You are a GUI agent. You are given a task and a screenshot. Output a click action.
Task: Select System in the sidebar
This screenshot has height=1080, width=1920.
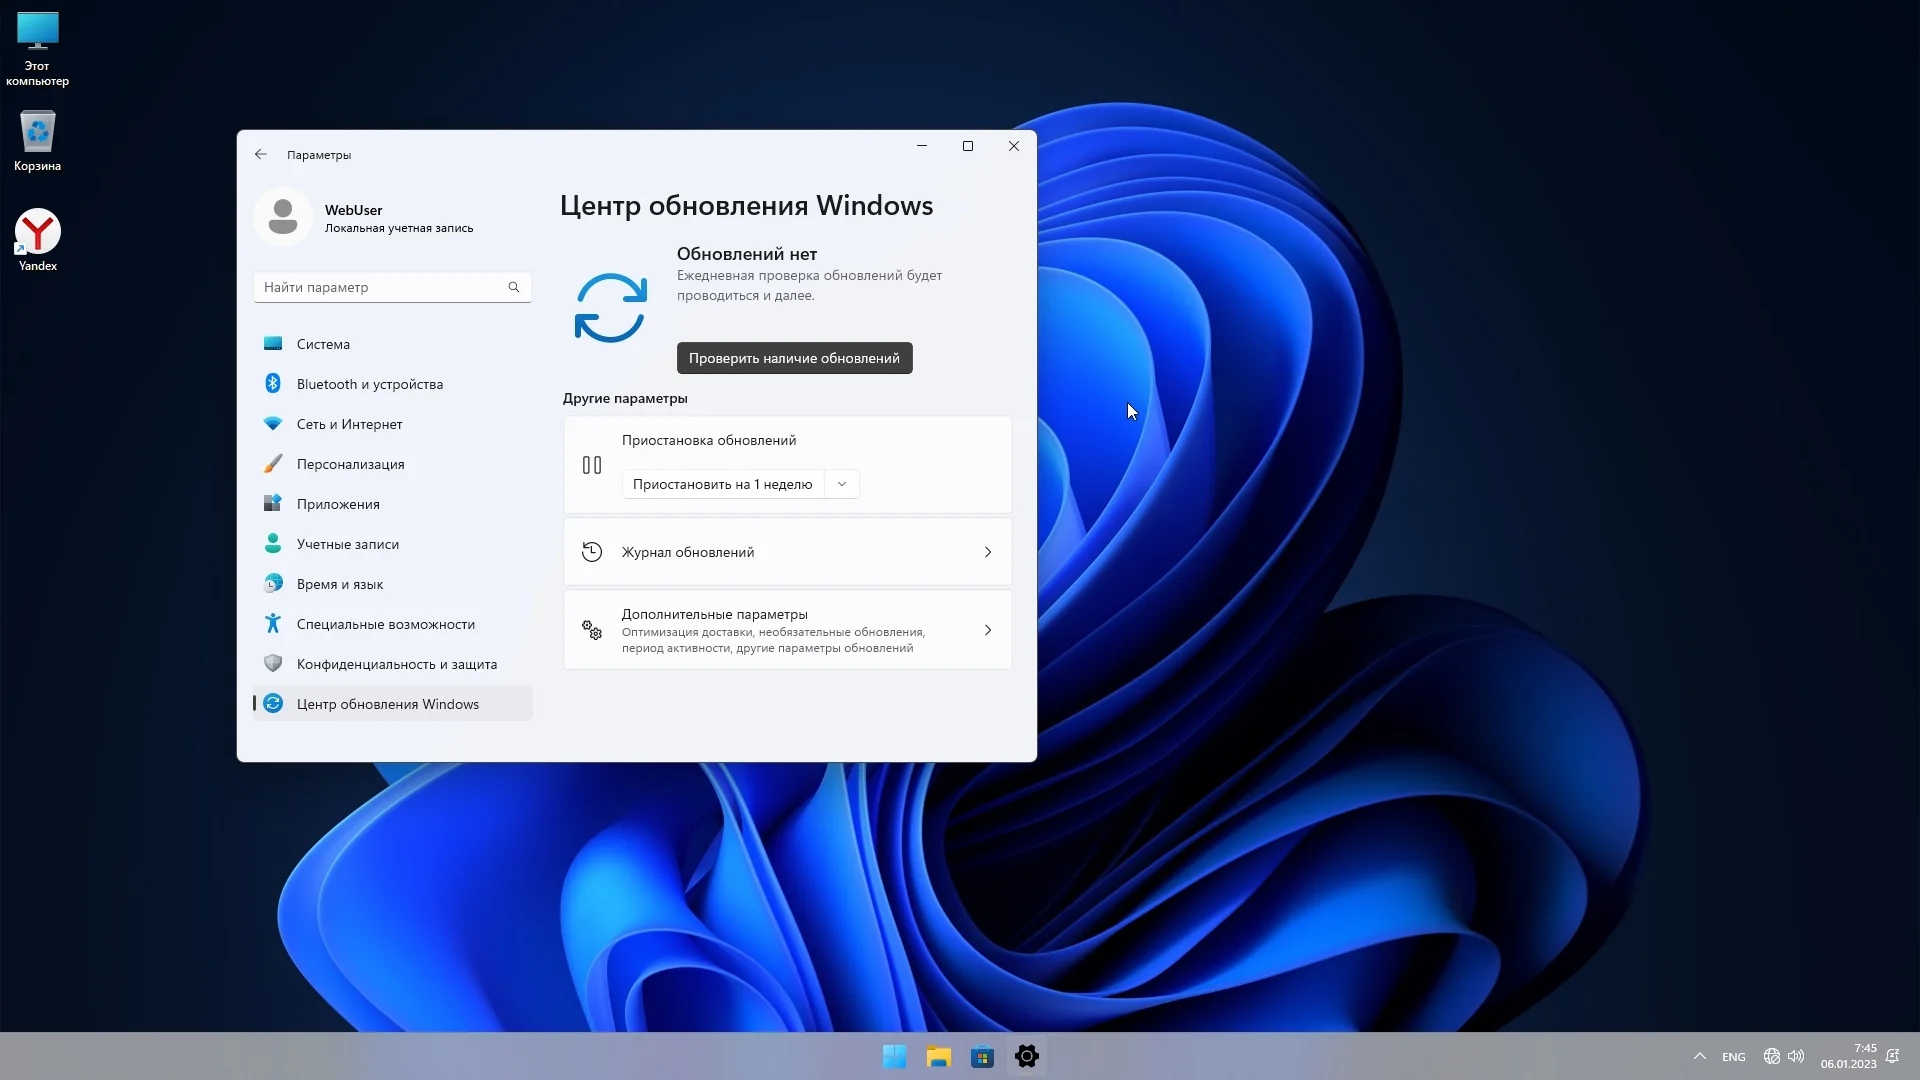(x=323, y=344)
